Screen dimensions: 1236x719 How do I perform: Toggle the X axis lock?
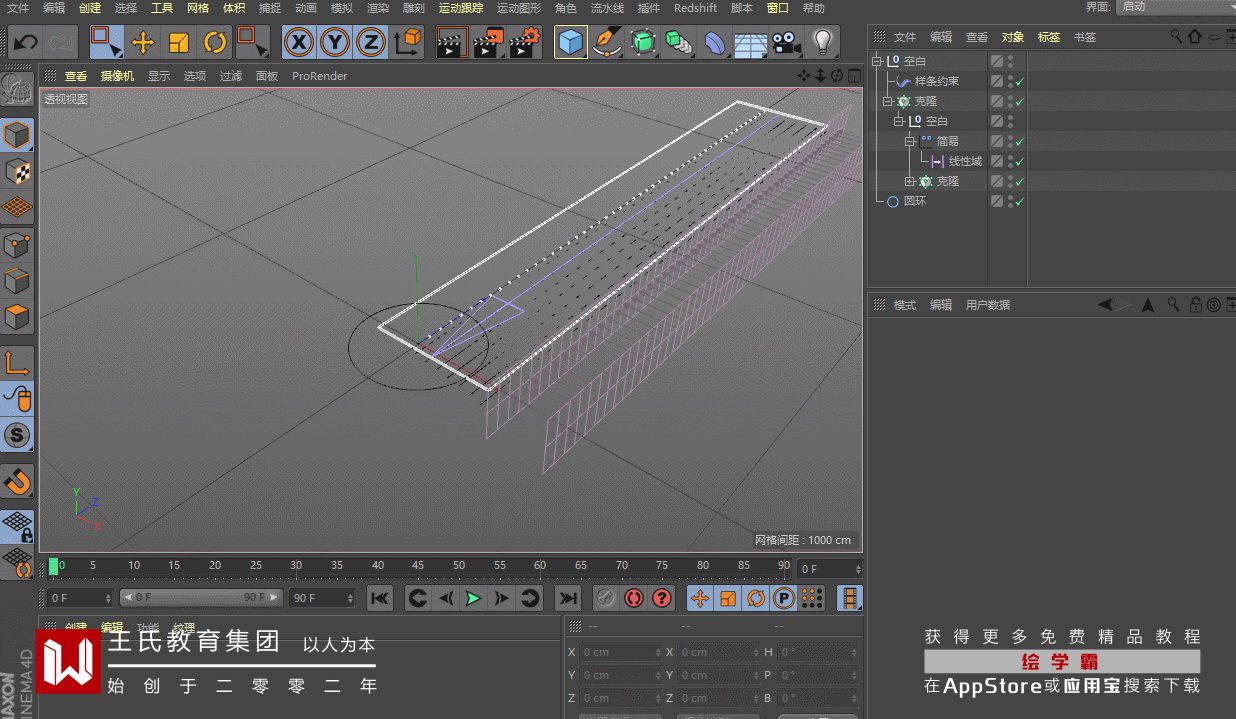pyautogui.click(x=298, y=42)
